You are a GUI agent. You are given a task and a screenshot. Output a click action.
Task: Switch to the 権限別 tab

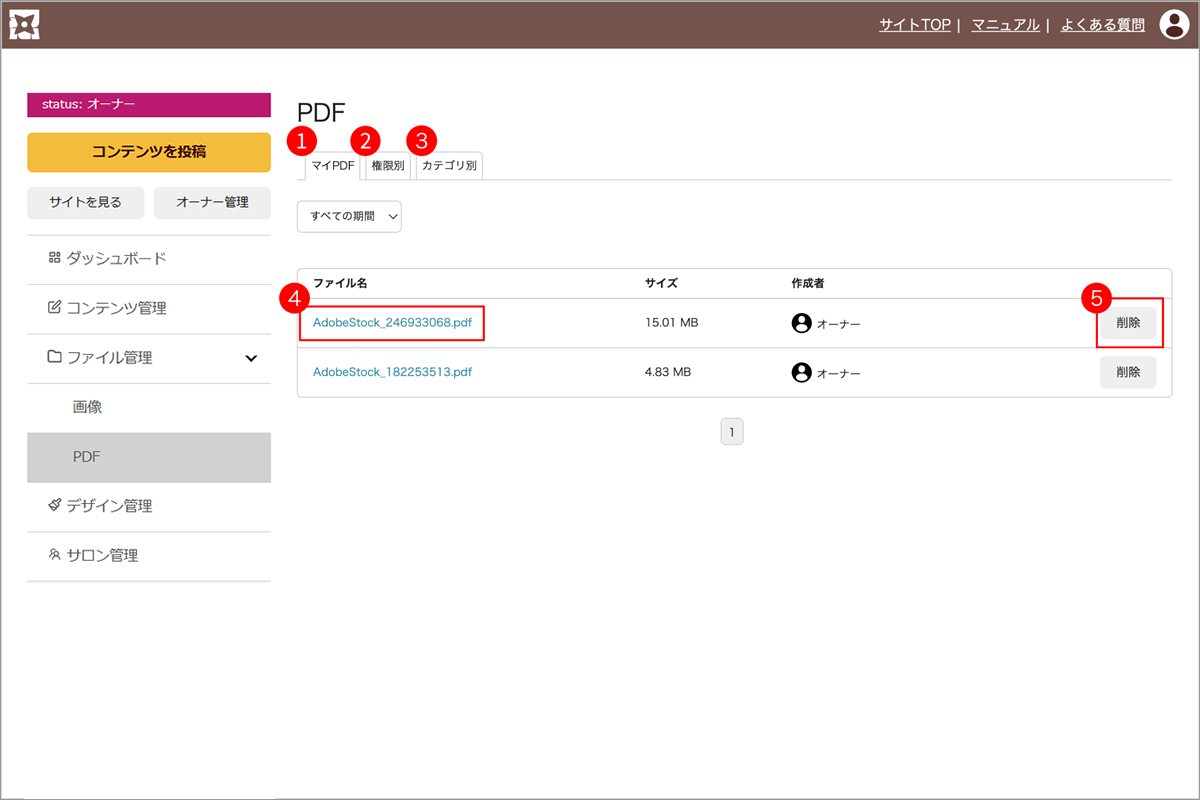coord(387,166)
